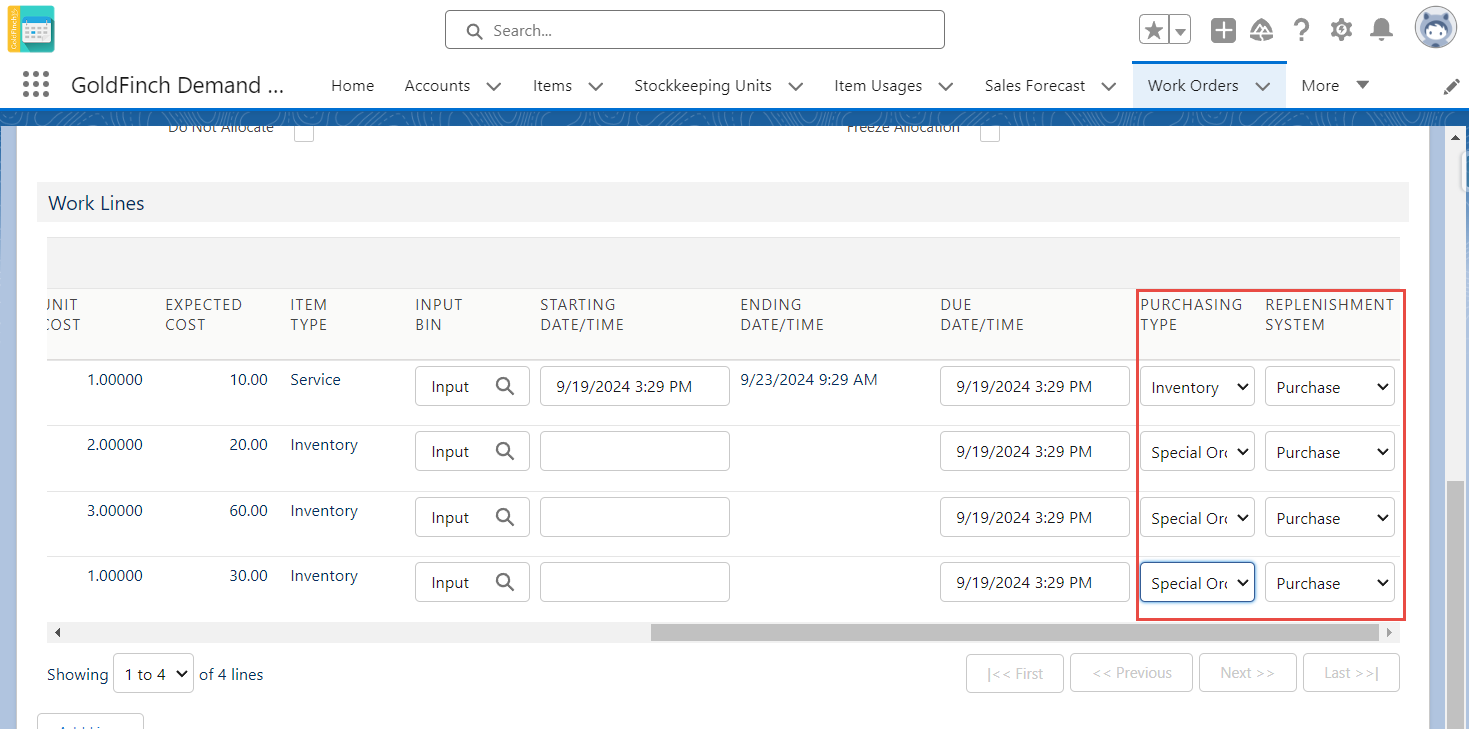Click the Purchasing Type column header
The width and height of the screenshot is (1469, 729).
pos(1191,314)
